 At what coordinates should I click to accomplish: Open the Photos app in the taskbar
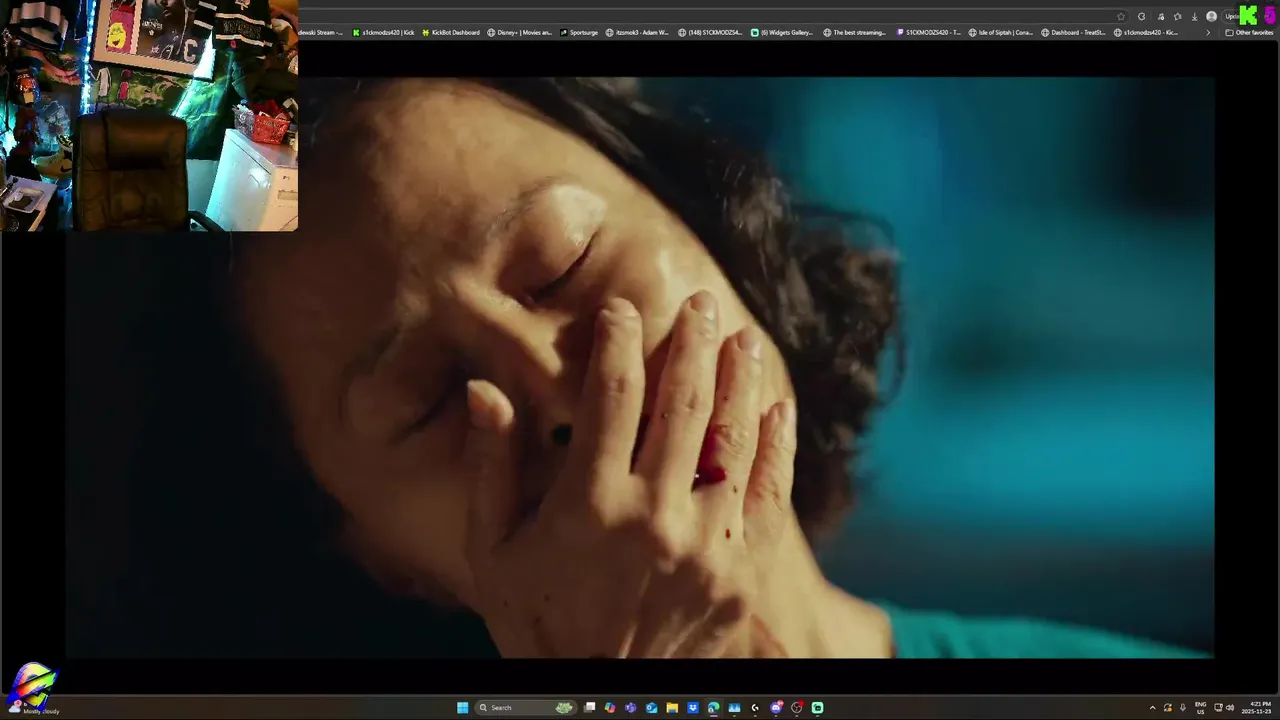[x=734, y=707]
